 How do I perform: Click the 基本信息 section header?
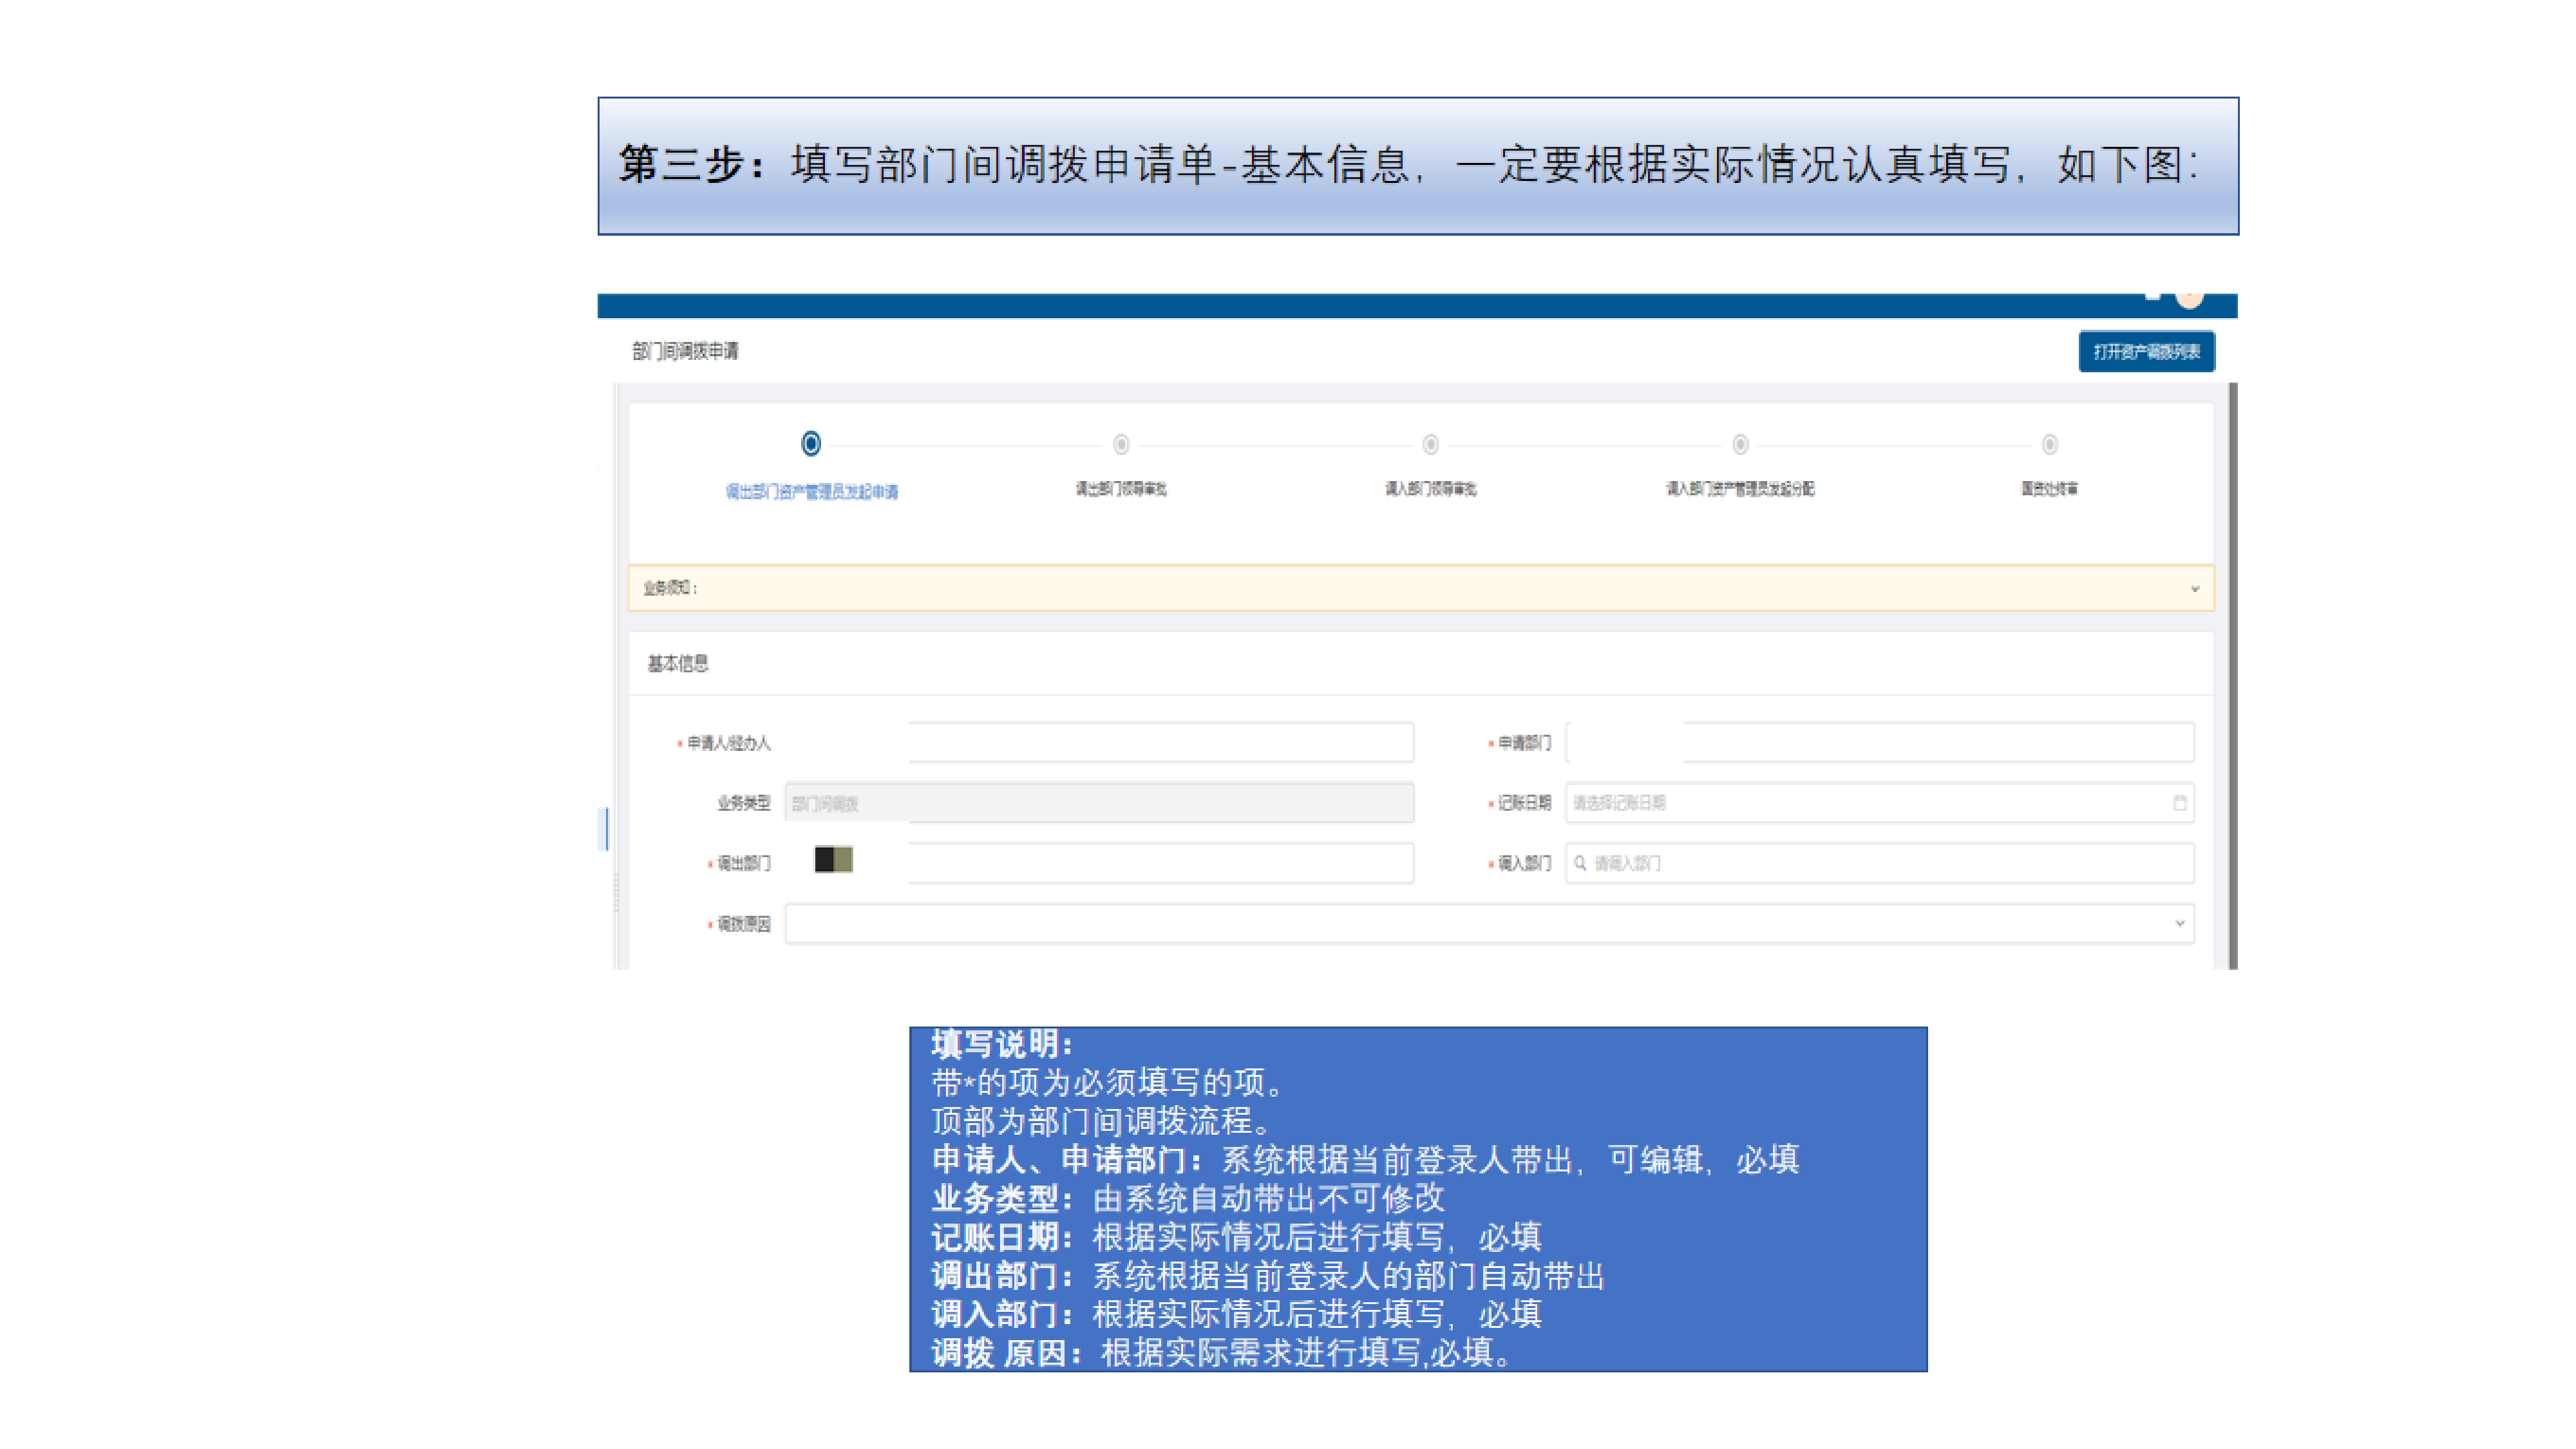coord(677,664)
